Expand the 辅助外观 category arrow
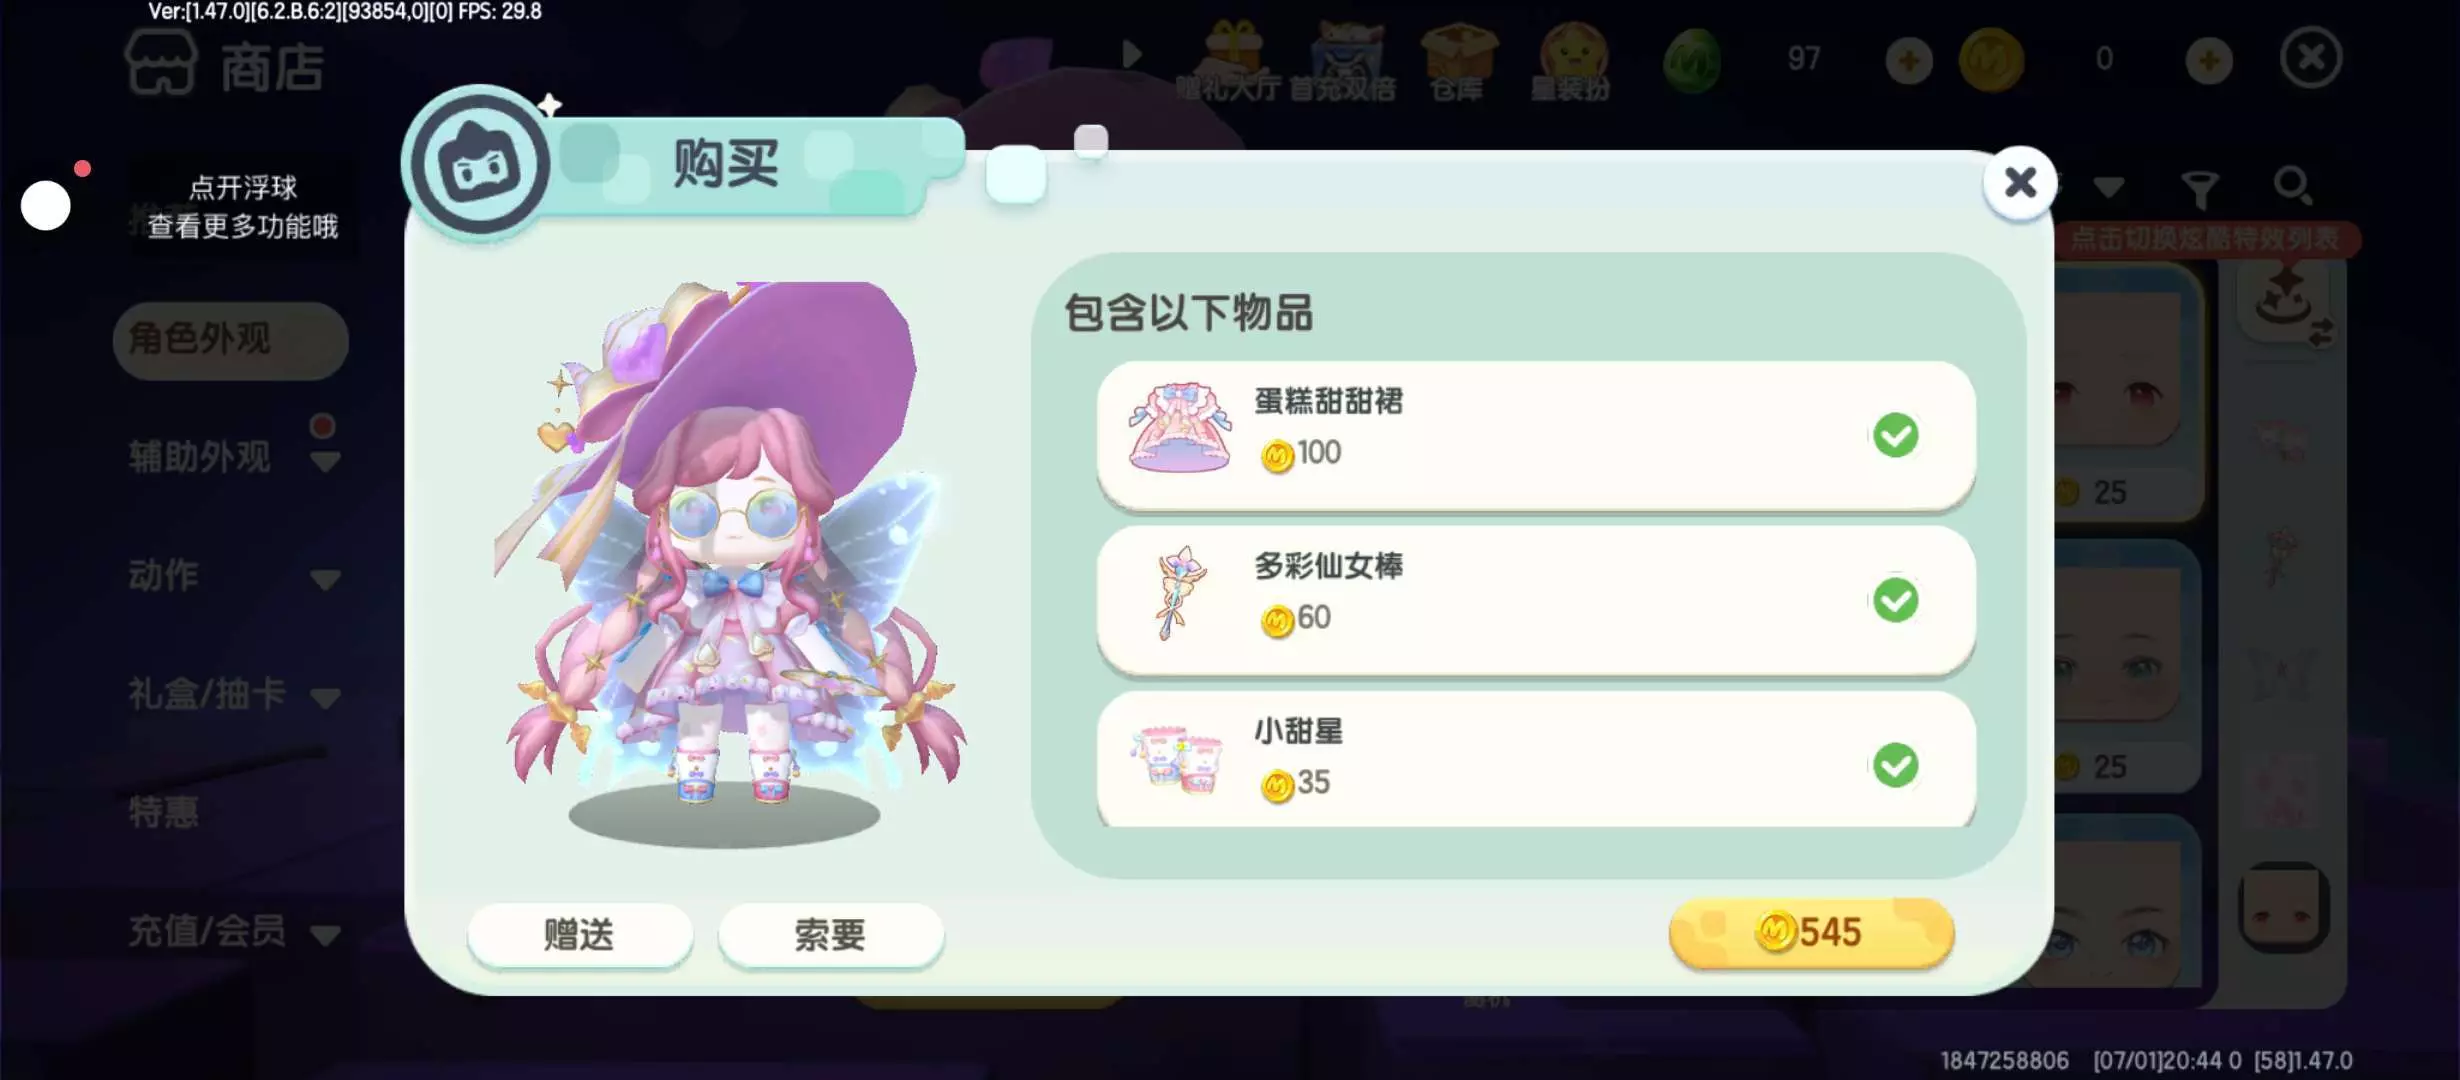 pyautogui.click(x=325, y=461)
